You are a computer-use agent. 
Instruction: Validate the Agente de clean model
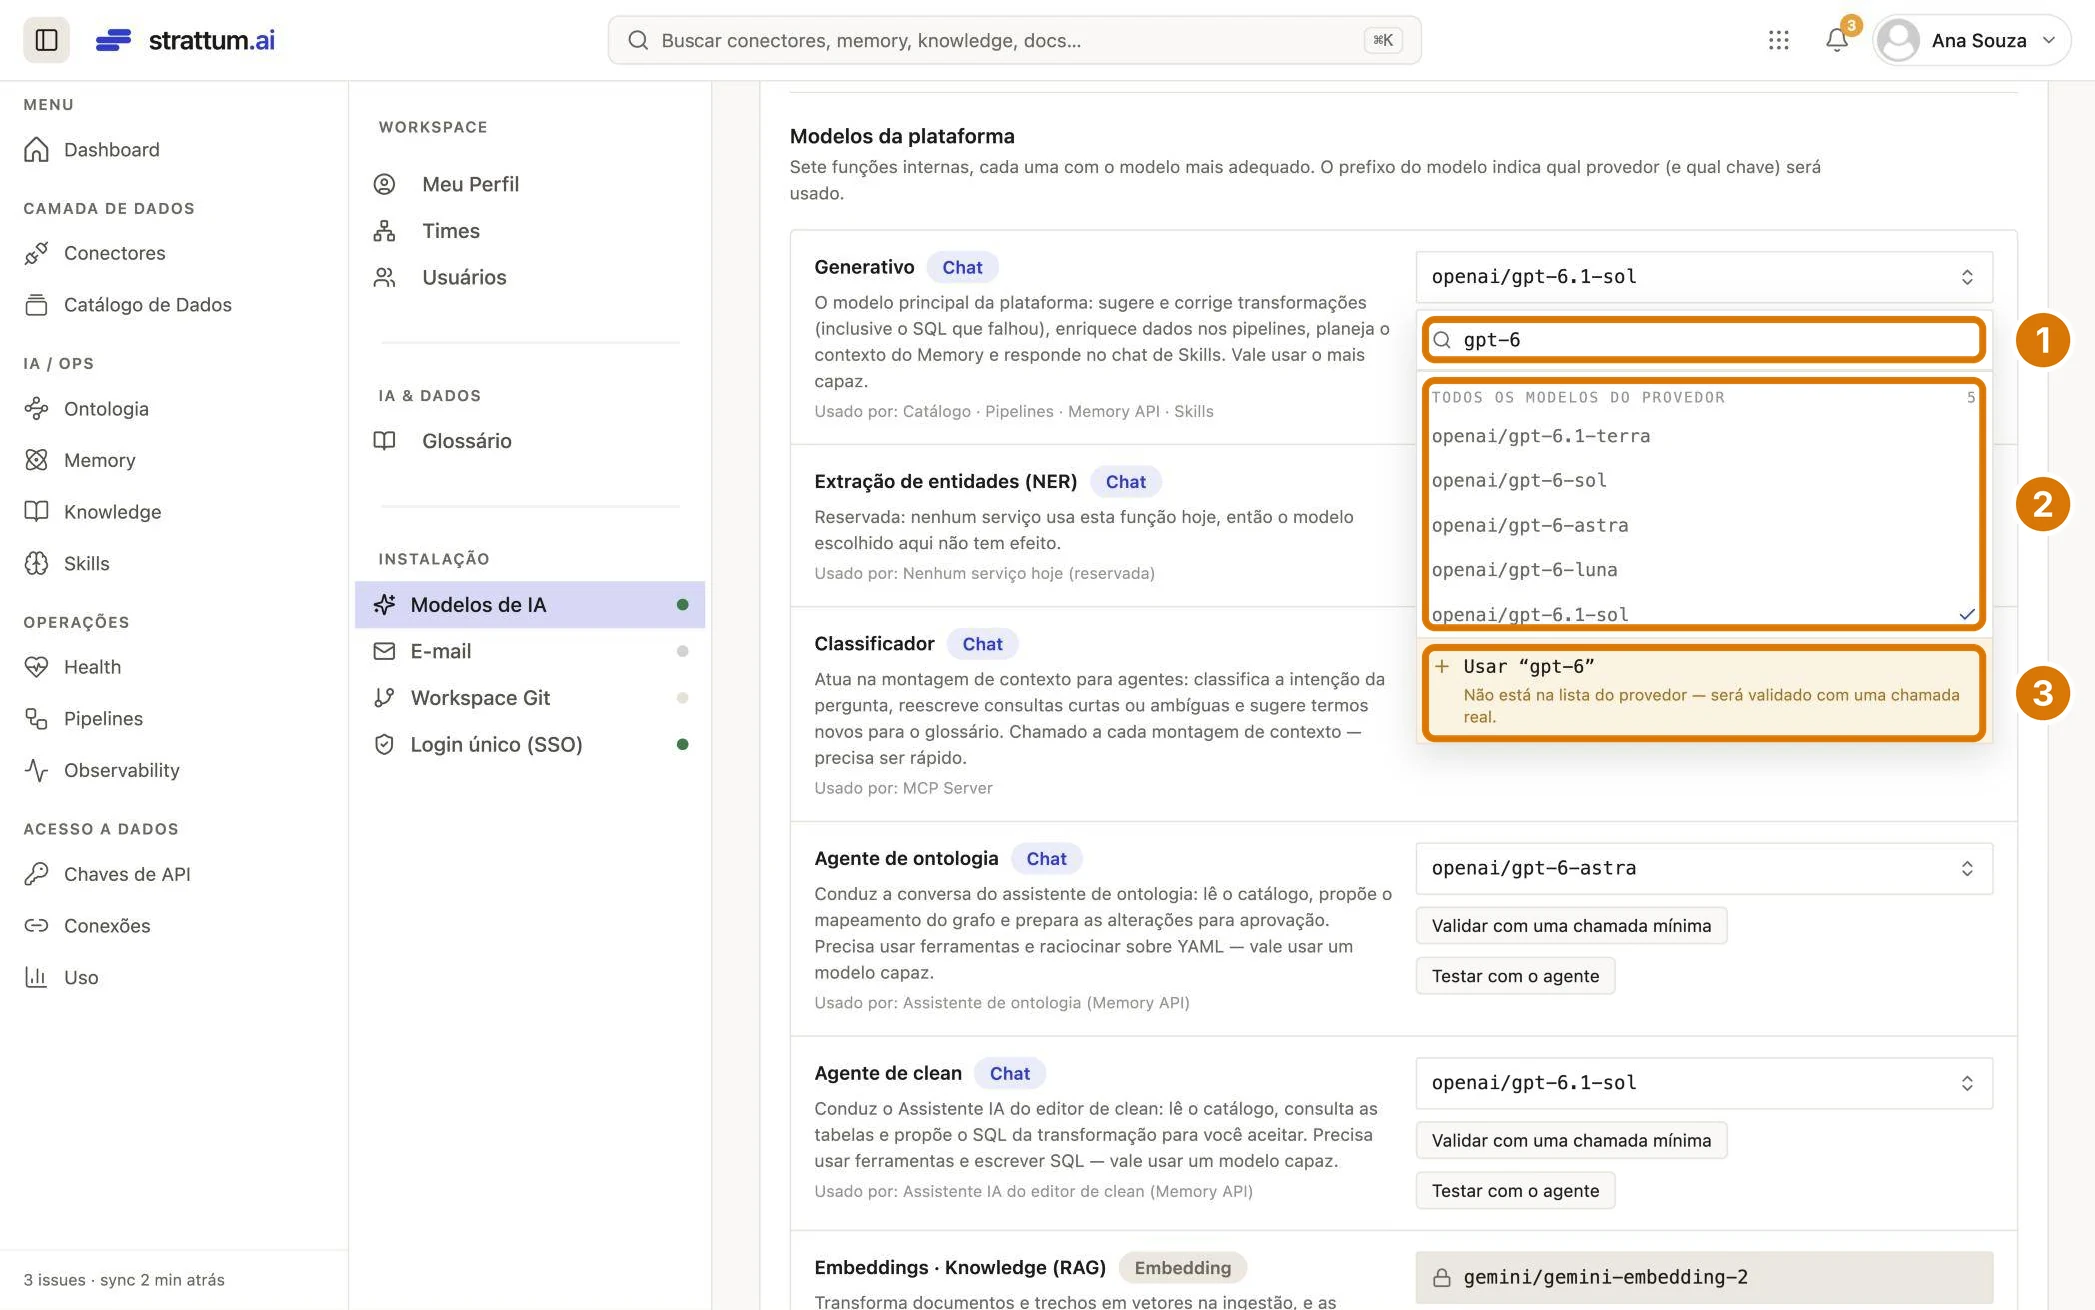(1571, 1140)
